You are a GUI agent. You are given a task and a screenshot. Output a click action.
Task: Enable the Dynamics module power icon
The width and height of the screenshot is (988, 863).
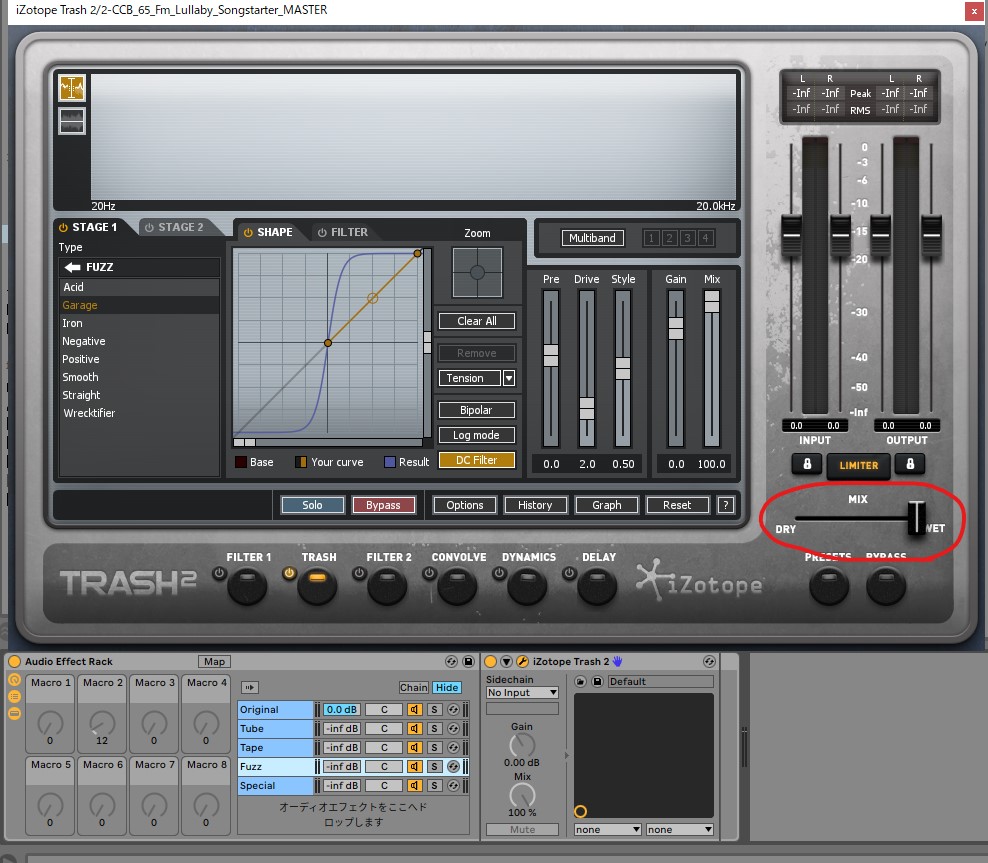tap(499, 573)
